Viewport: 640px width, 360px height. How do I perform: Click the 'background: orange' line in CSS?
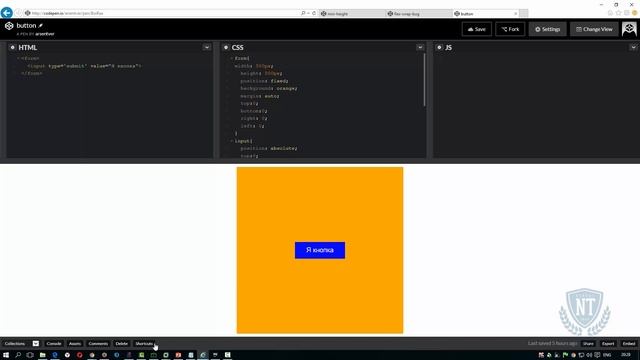pos(269,89)
